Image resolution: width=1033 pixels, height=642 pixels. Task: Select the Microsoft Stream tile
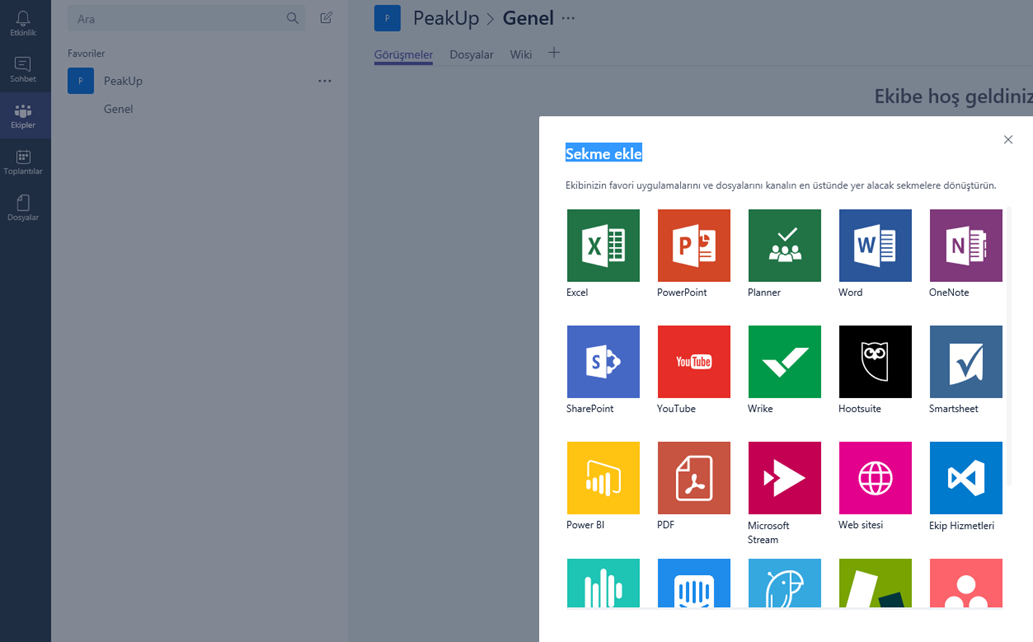[785, 478]
